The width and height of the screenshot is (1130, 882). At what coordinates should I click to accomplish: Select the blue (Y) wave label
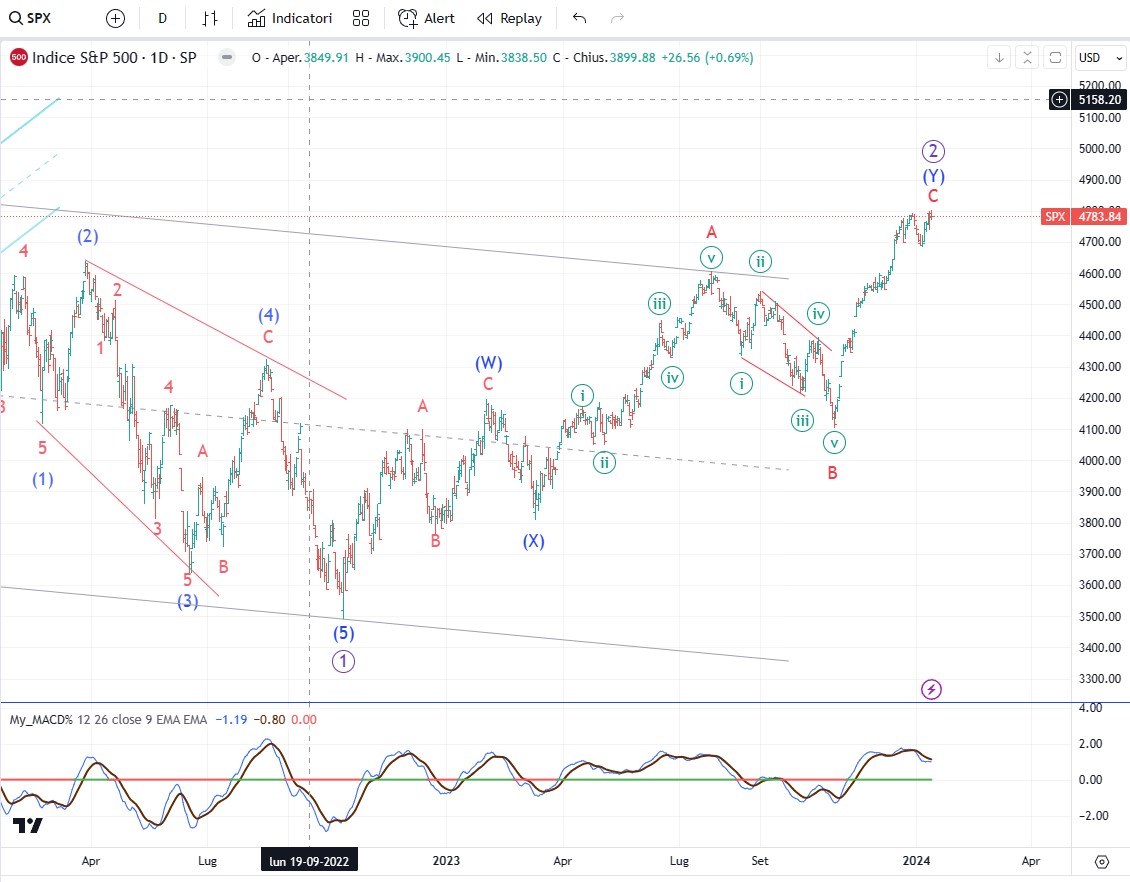[x=934, y=176]
